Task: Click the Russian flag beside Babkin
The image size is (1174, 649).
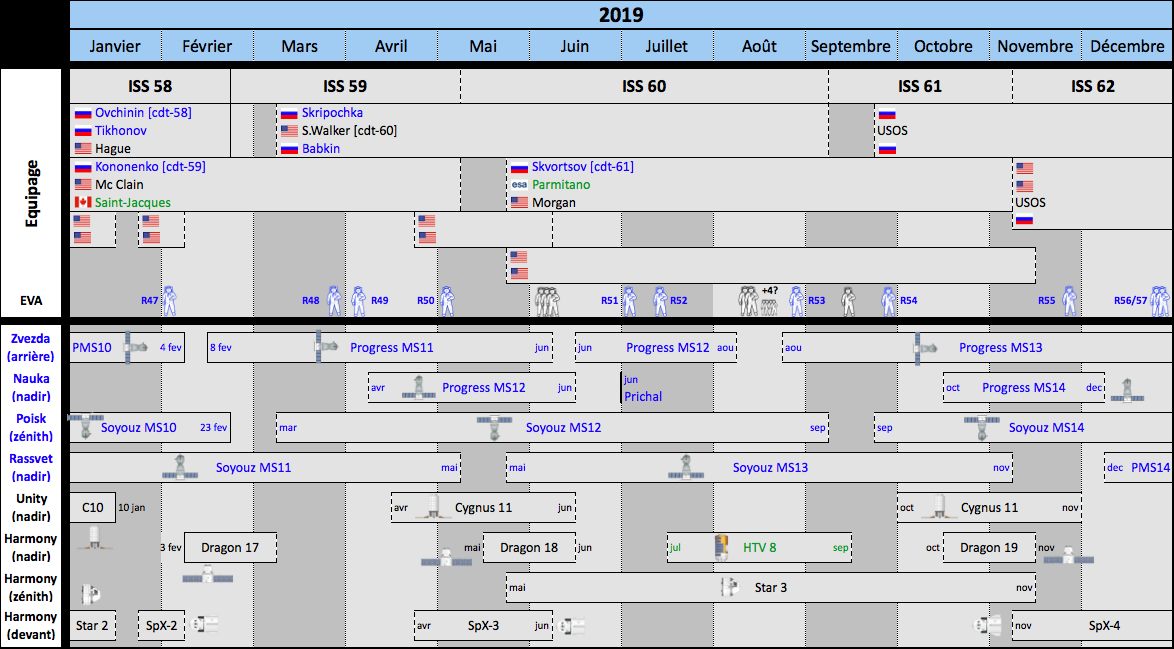Action: coord(289,149)
